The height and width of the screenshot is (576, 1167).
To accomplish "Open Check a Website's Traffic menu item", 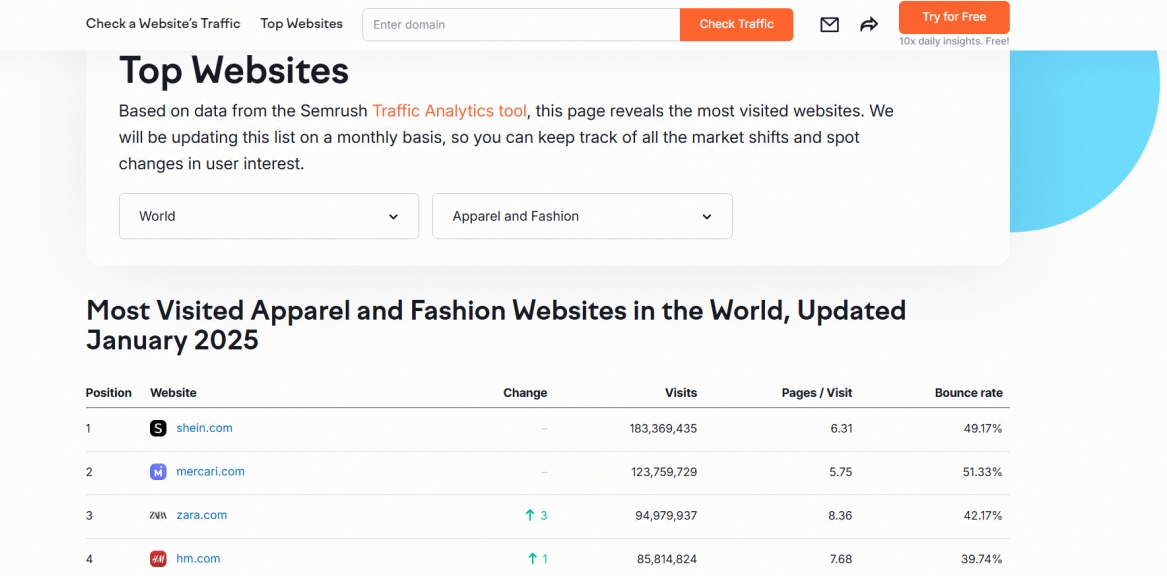I will [163, 24].
